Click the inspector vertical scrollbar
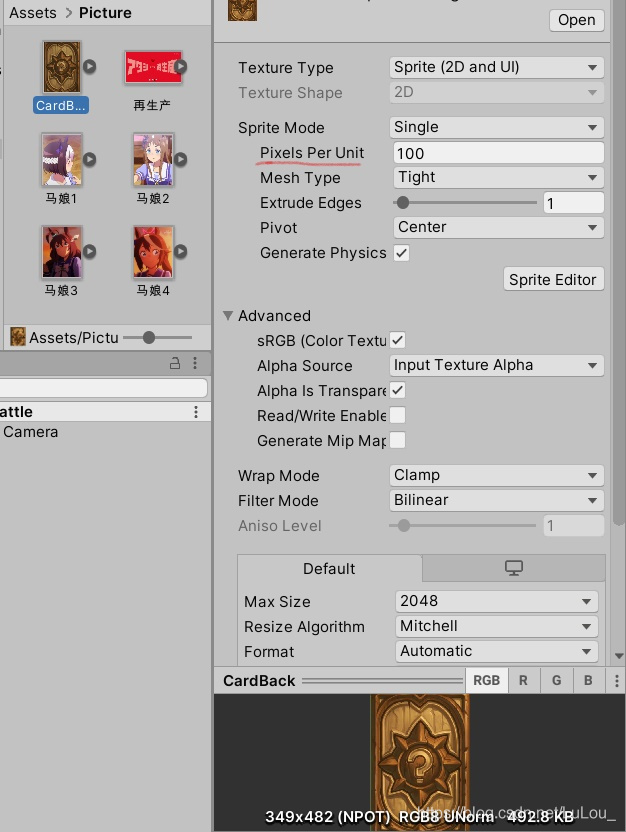Image resolution: width=626 pixels, height=832 pixels. pos(618,265)
